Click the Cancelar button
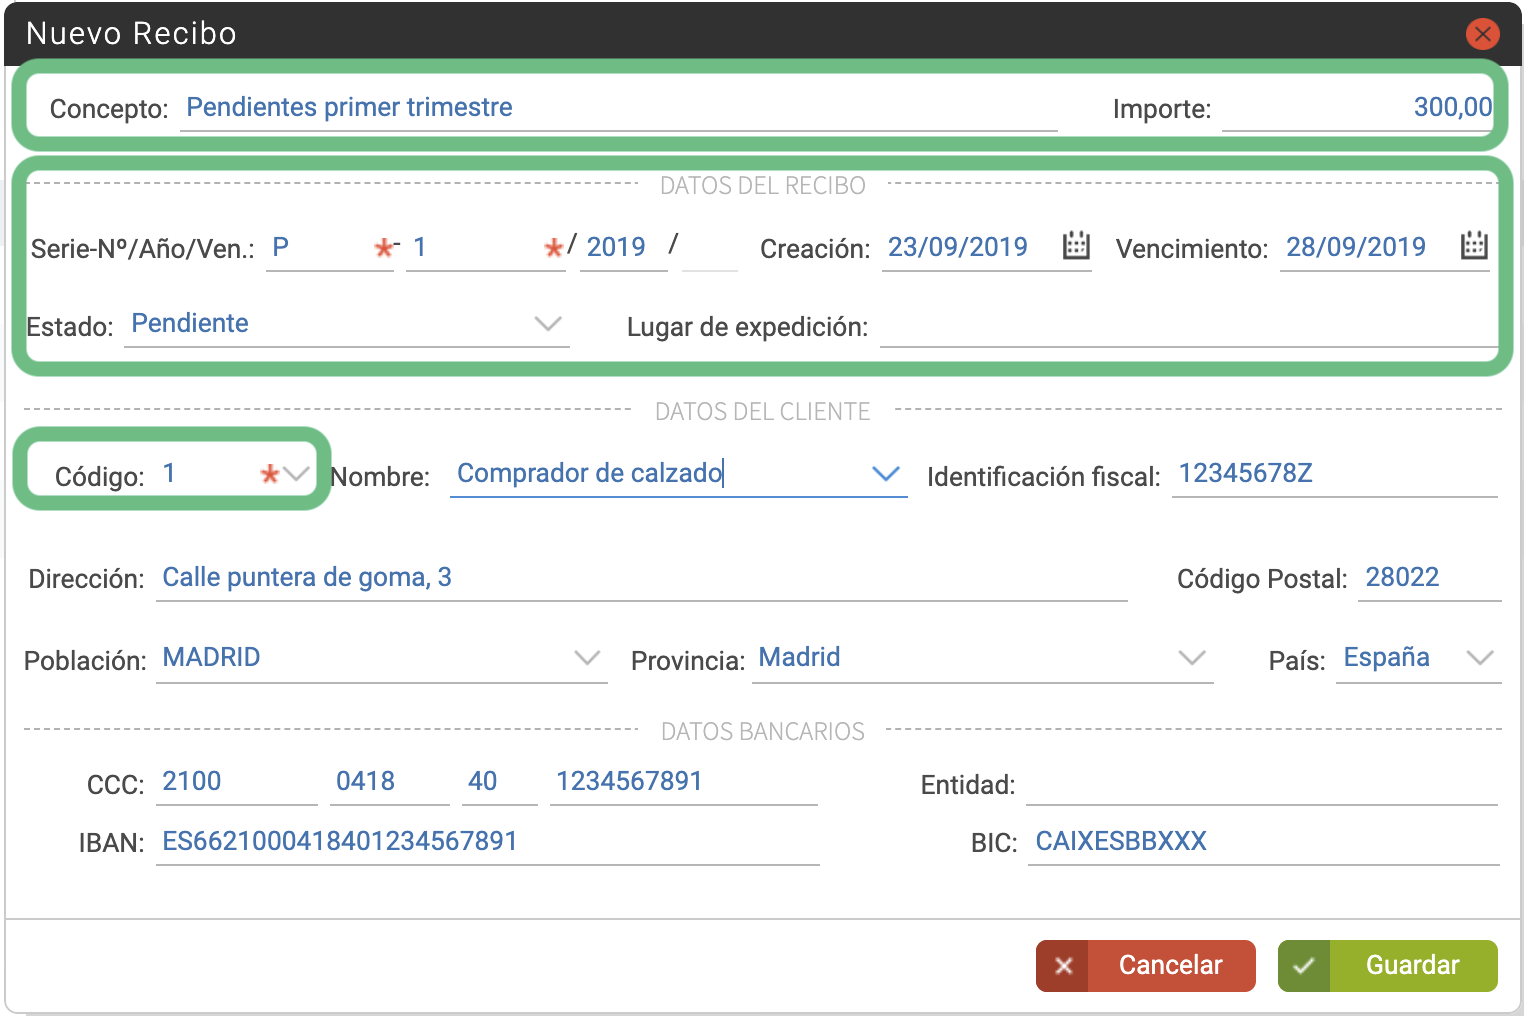The height and width of the screenshot is (1016, 1524). click(x=1146, y=966)
